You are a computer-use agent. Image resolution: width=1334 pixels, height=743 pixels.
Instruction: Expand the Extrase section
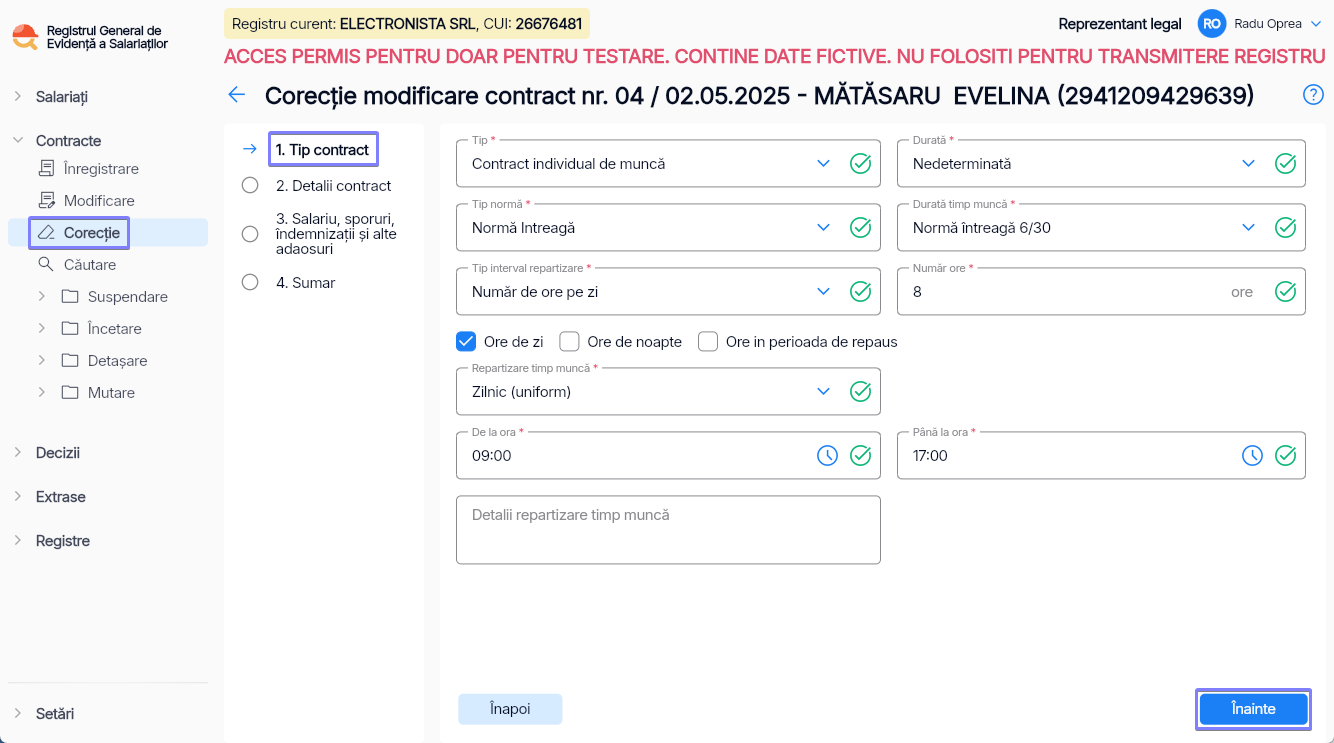(x=18, y=496)
